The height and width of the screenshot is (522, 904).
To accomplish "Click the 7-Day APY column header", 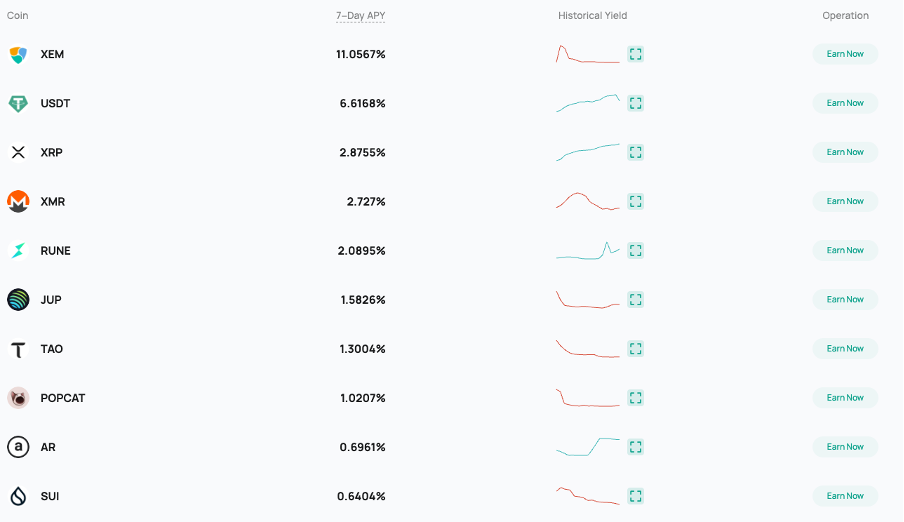I will click(x=360, y=16).
